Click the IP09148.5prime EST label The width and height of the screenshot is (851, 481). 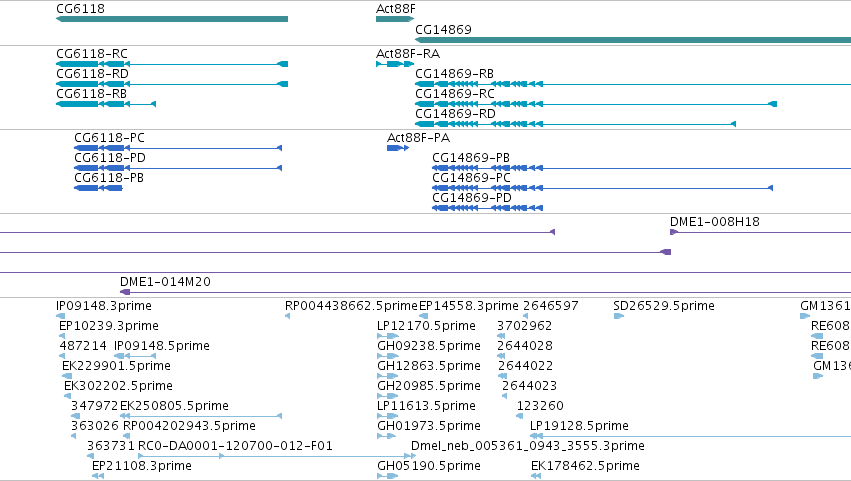(162, 346)
